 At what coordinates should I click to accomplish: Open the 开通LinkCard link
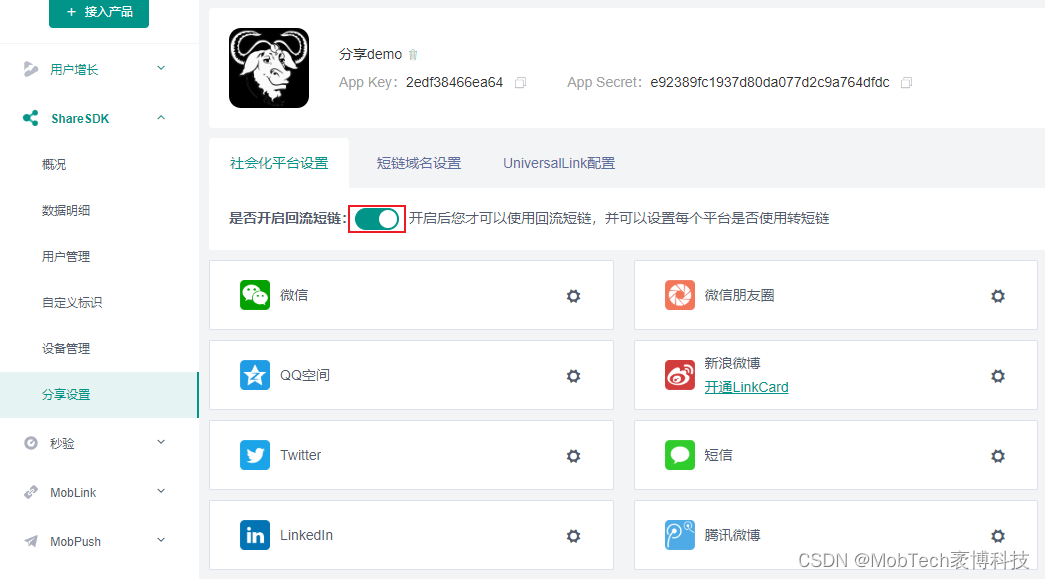pyautogui.click(x=746, y=386)
